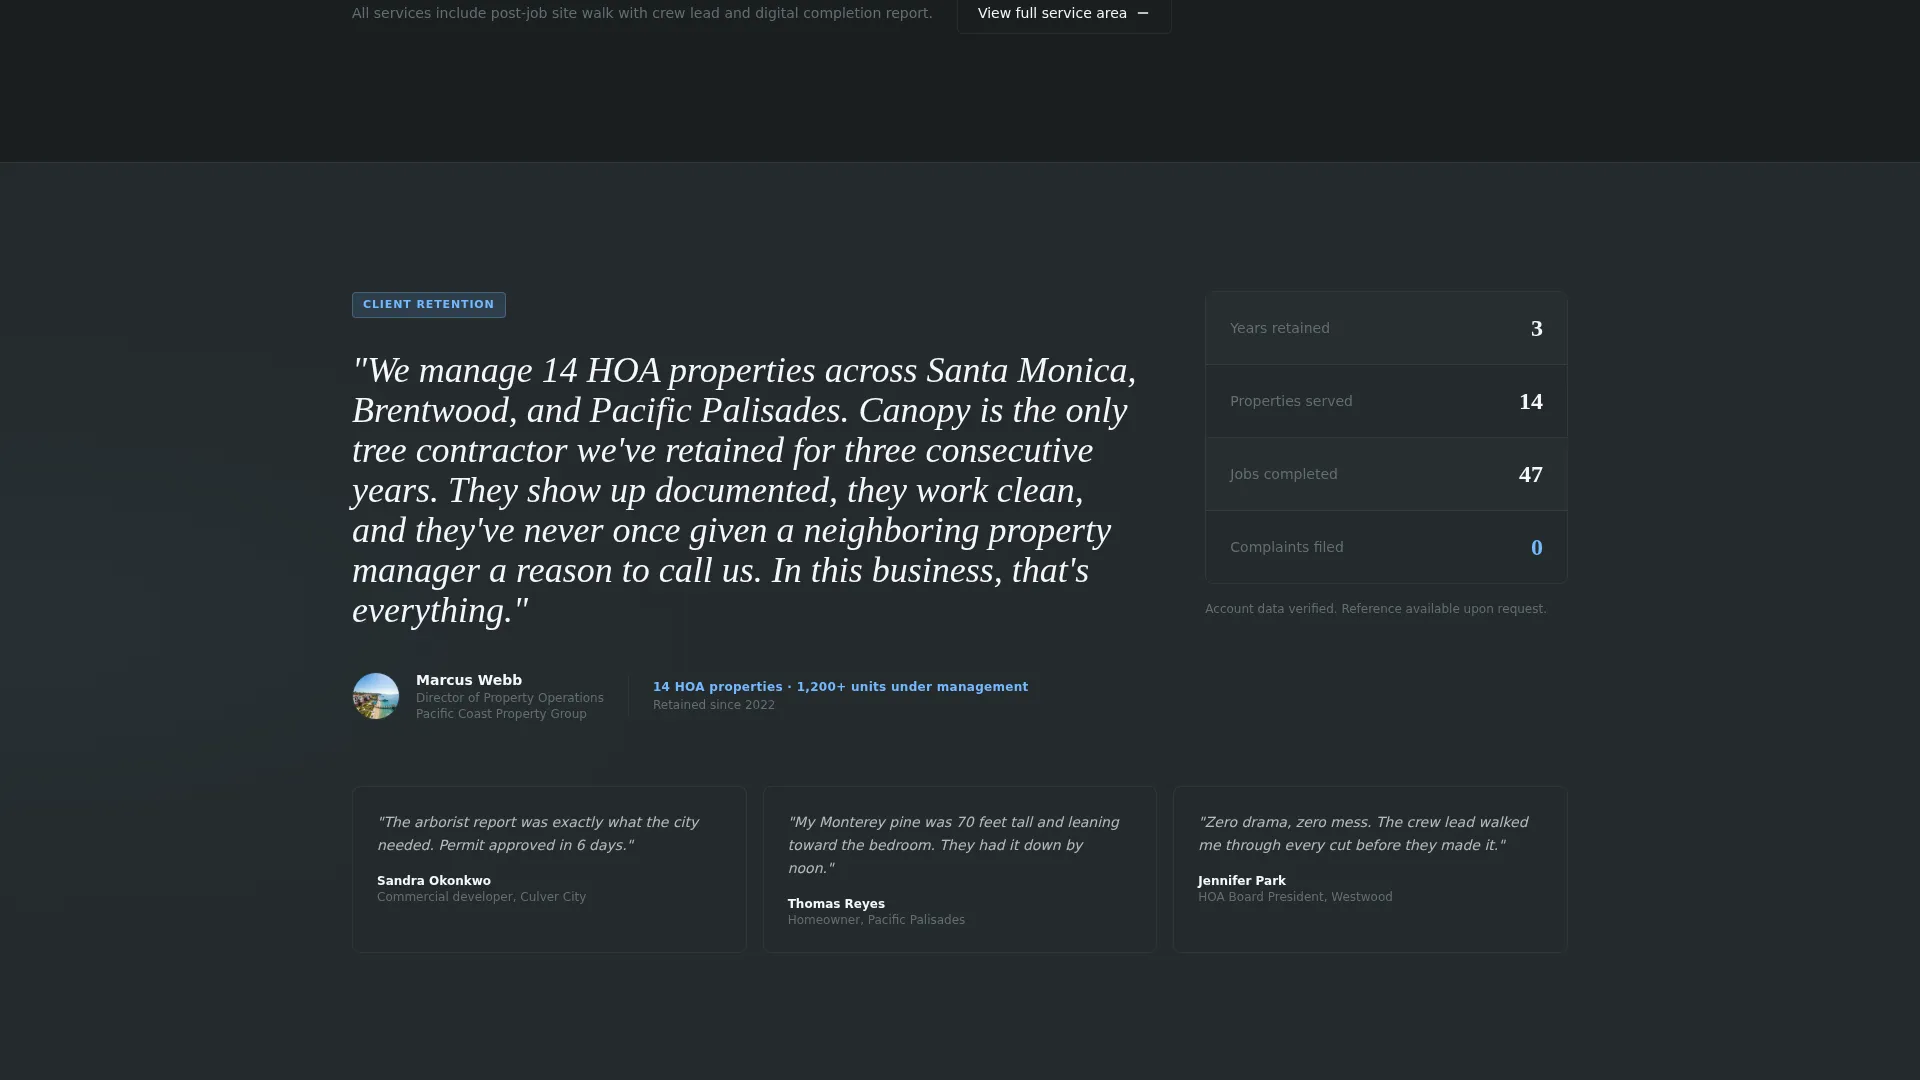Click the Marcus Webb name
The width and height of the screenshot is (1920, 1080).
469,680
